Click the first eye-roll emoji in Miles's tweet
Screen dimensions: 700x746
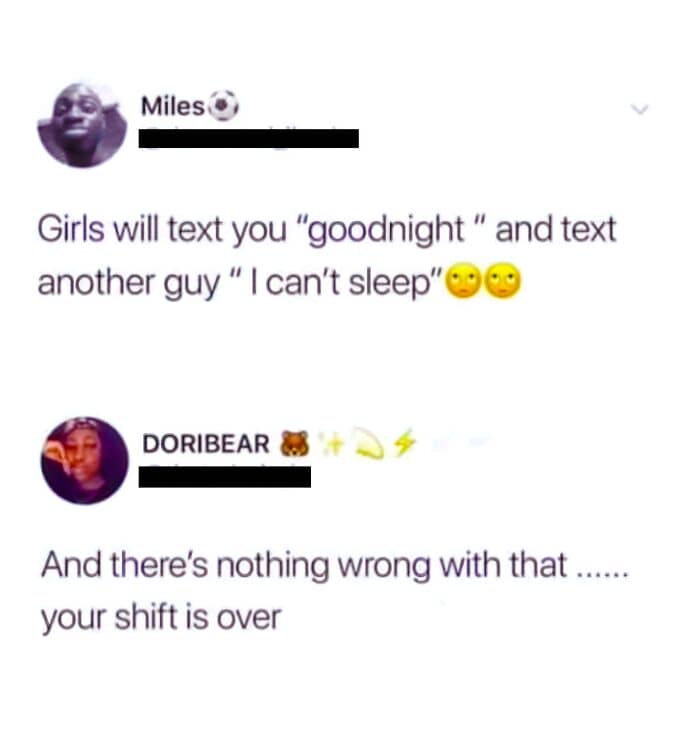(464, 281)
